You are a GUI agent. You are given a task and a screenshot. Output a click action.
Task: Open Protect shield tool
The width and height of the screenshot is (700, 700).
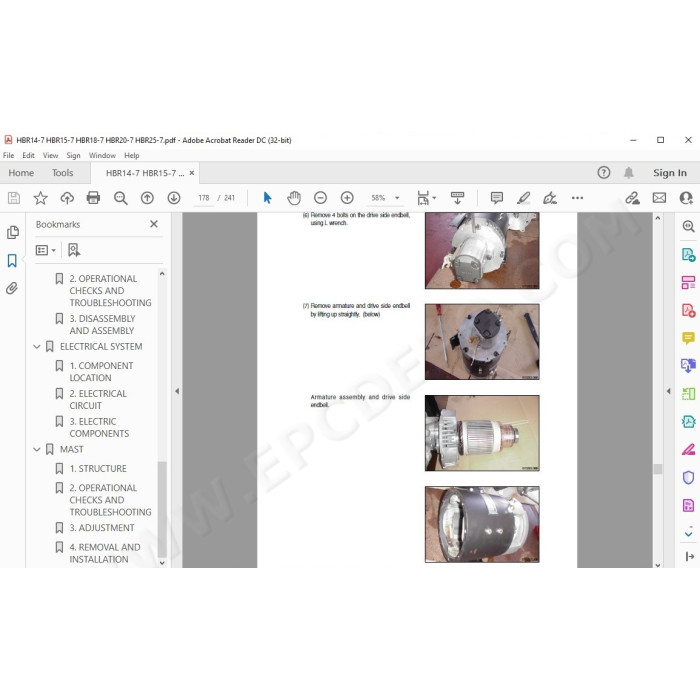(x=688, y=477)
